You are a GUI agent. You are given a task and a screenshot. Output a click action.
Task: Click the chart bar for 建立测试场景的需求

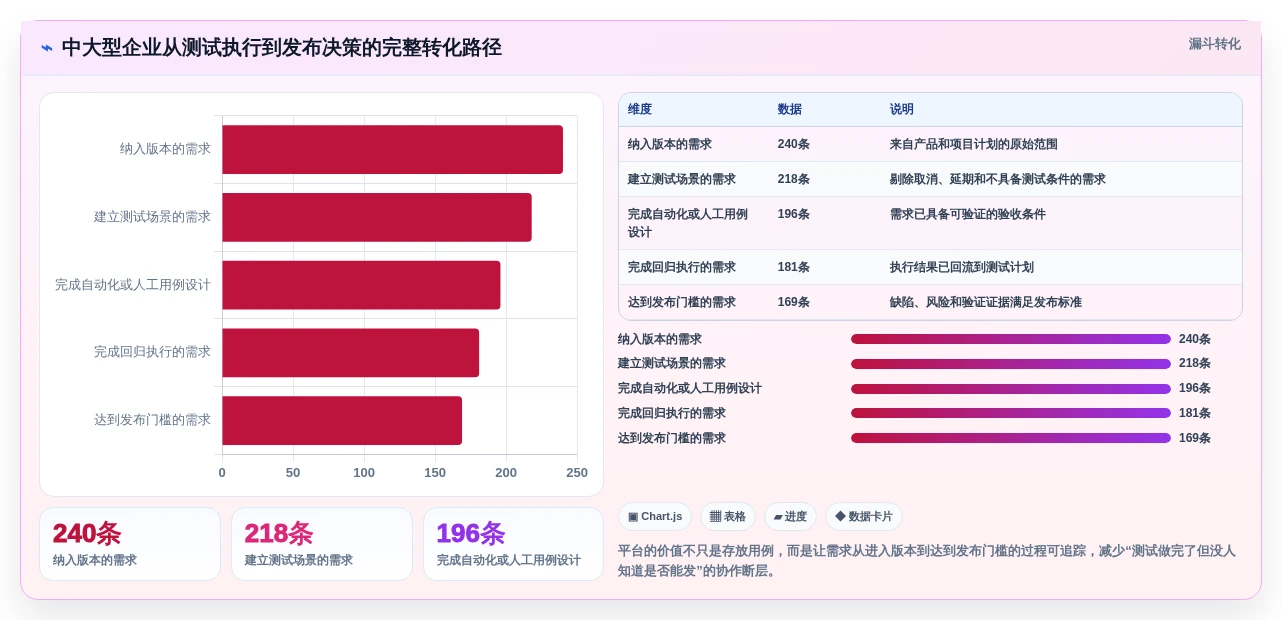(377, 217)
